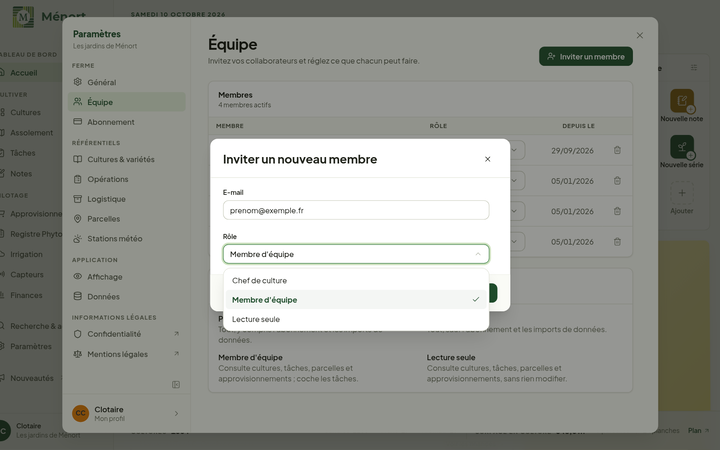Click the Confidentialité shield icon
This screenshot has width=720, height=450.
(78, 334)
